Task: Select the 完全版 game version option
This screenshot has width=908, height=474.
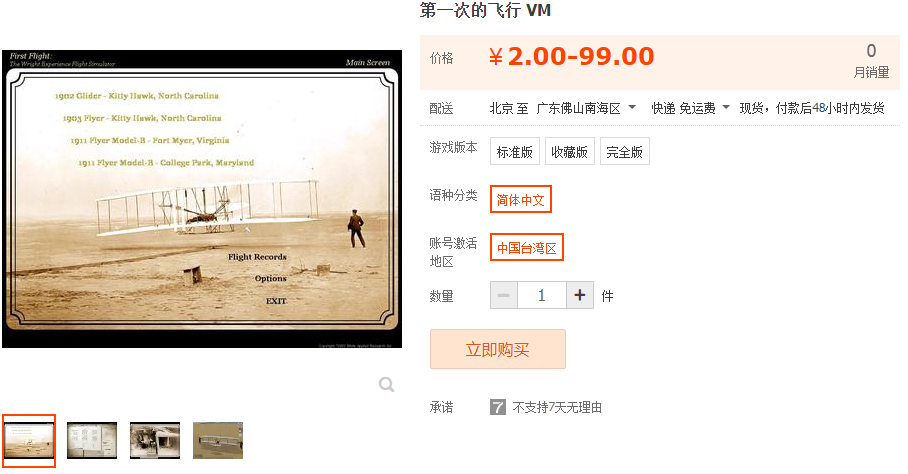Action: click(x=624, y=152)
